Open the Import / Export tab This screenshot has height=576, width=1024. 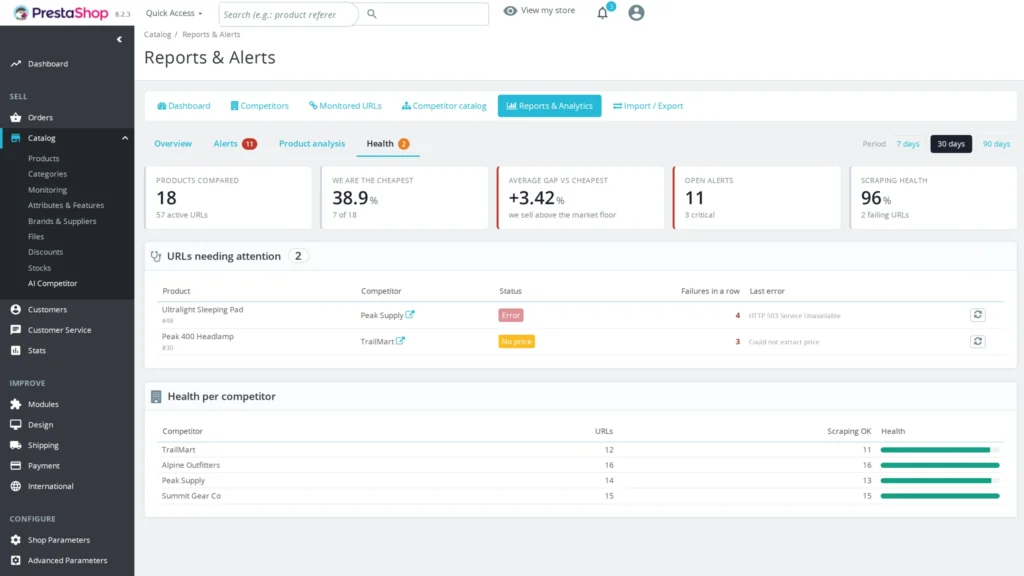click(648, 106)
